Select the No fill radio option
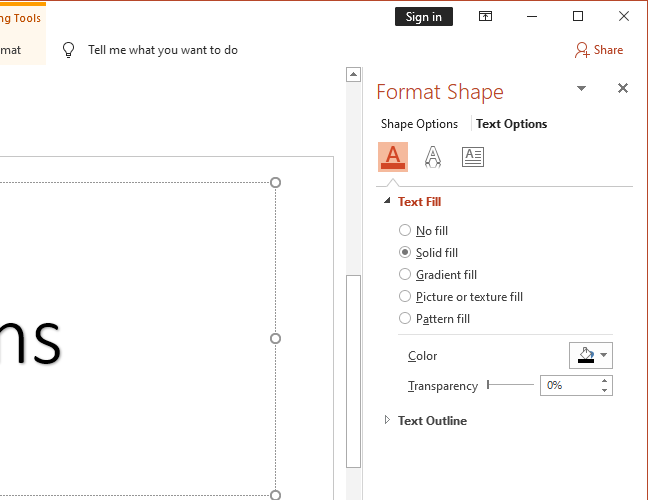Screen dimensions: 648x500 click(x=405, y=231)
